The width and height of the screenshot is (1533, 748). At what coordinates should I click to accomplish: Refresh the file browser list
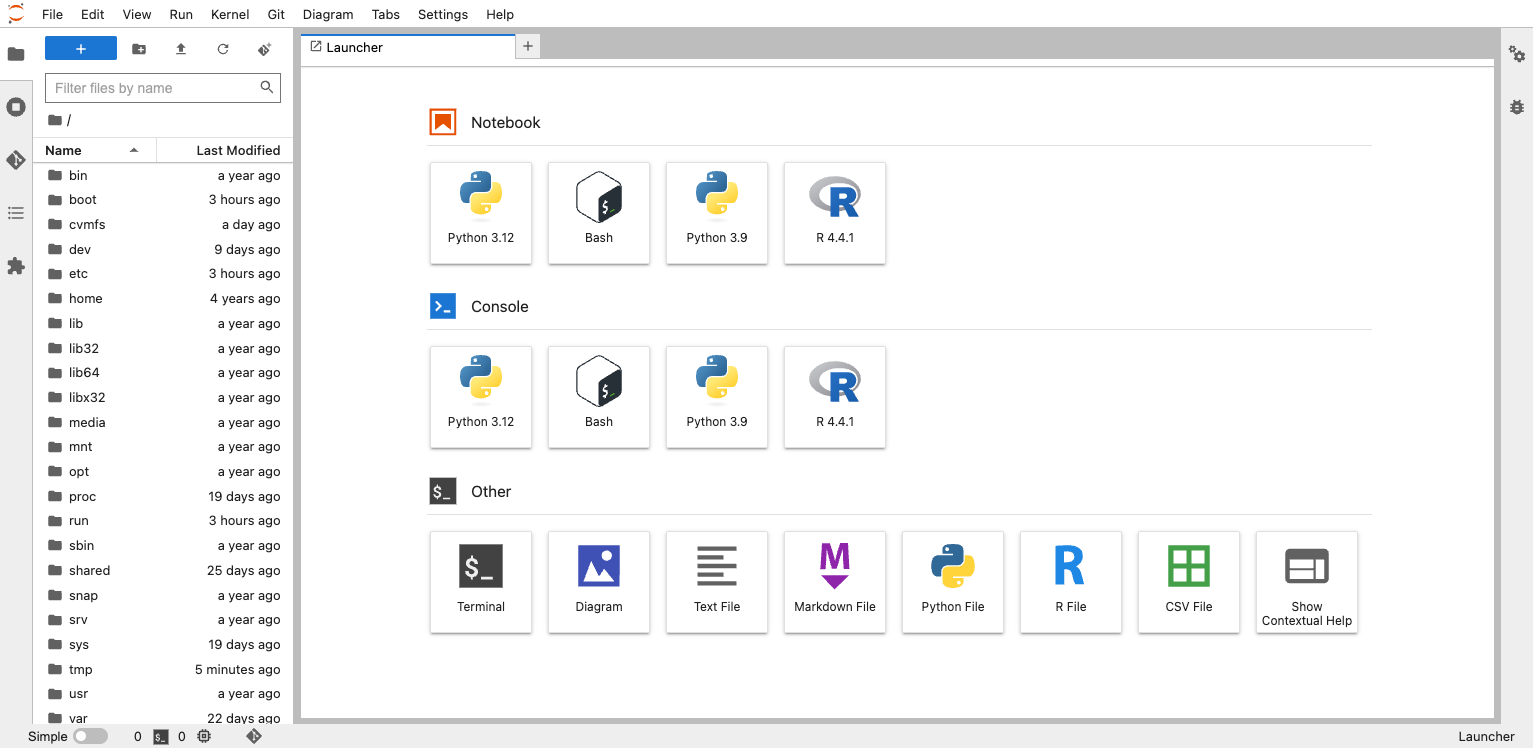(223, 49)
